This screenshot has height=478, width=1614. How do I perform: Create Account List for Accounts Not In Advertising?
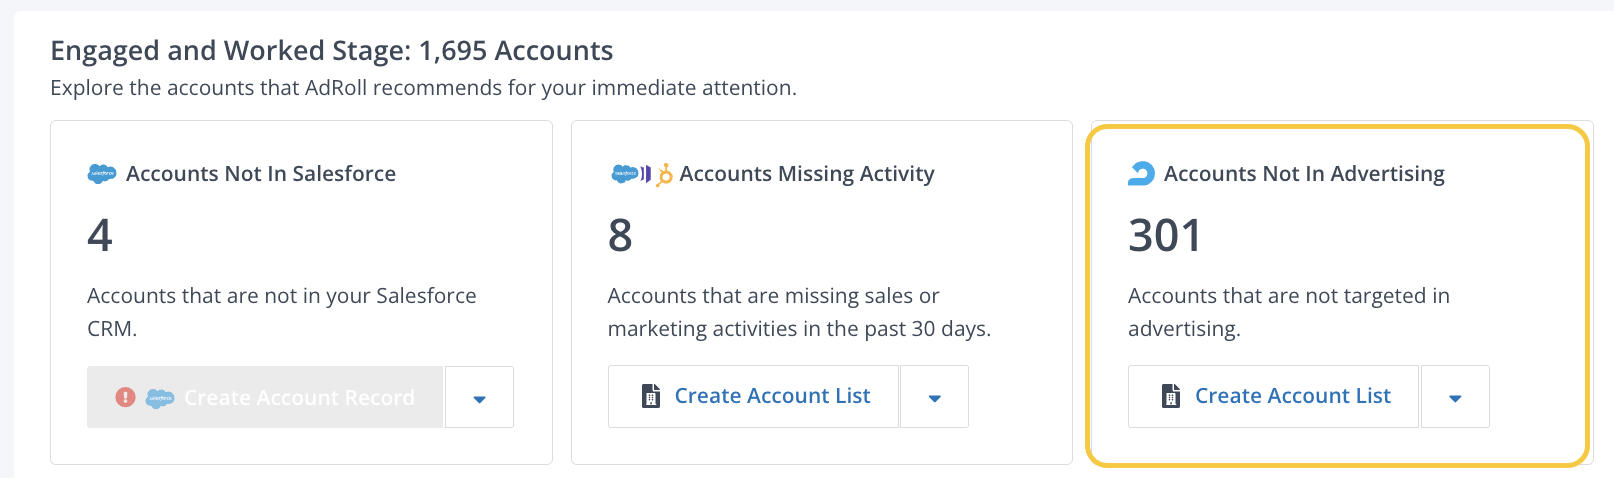click(x=1292, y=396)
